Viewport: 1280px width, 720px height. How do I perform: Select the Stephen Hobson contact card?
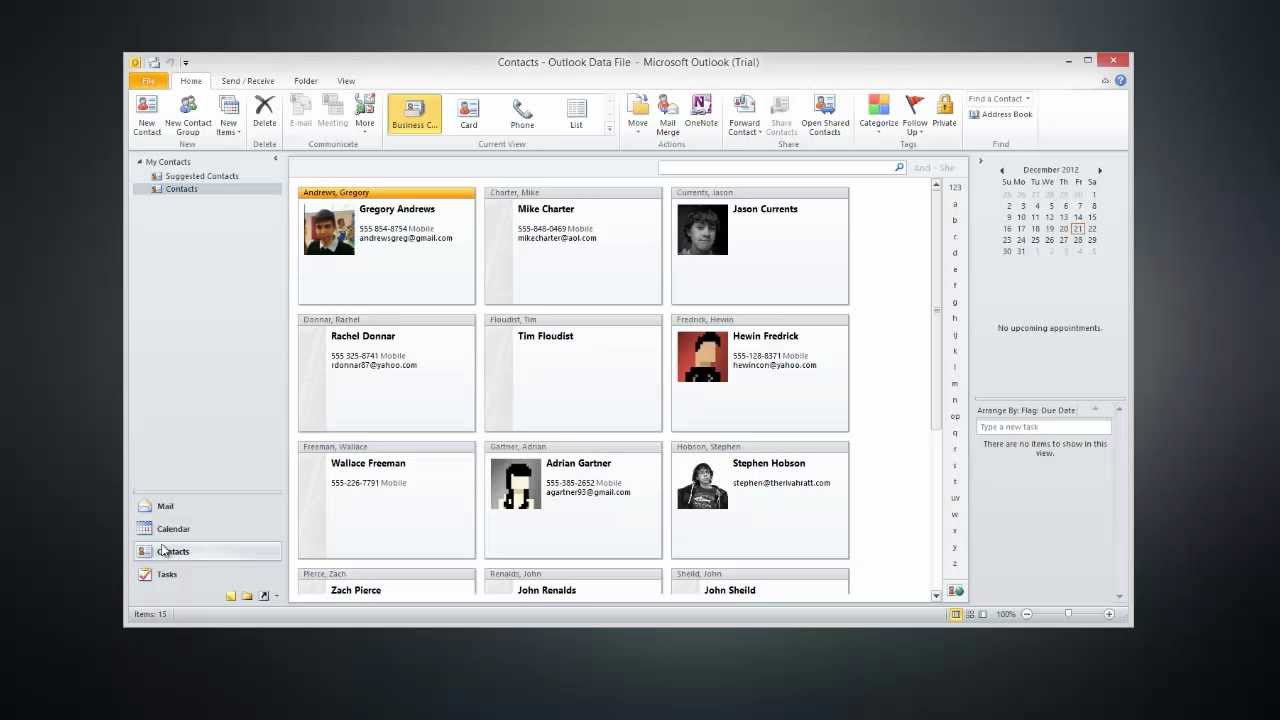tap(760, 499)
